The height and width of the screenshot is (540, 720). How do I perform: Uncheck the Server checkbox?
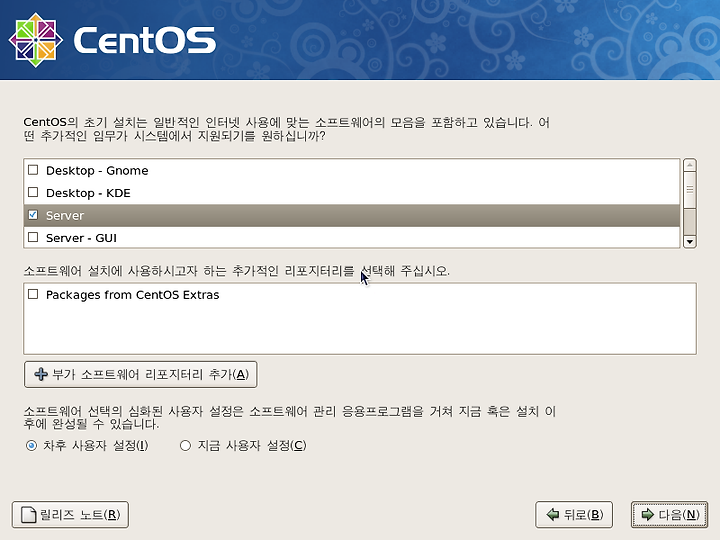33,215
